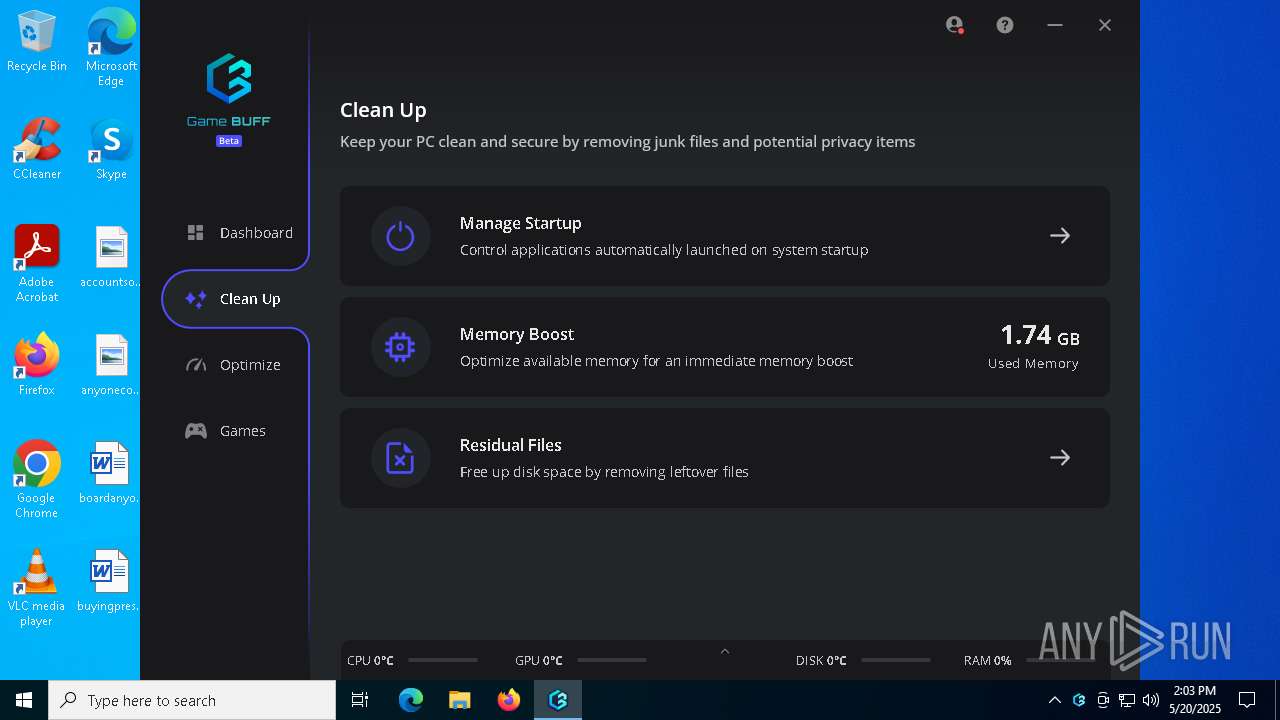Screen dimensions: 1280x720
Task: Open the help question mark icon
Action: (x=1005, y=25)
